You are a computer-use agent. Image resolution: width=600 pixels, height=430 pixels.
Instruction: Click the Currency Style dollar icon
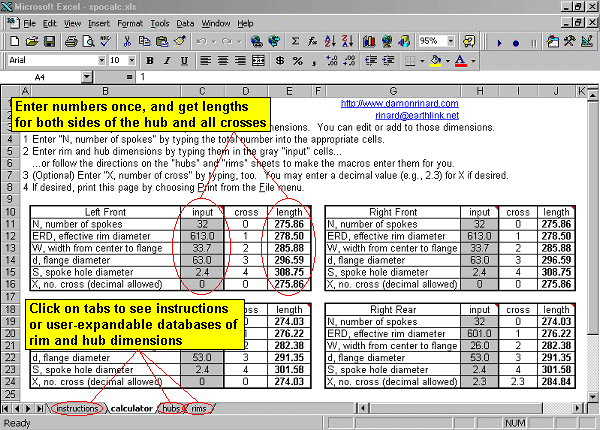(280, 60)
